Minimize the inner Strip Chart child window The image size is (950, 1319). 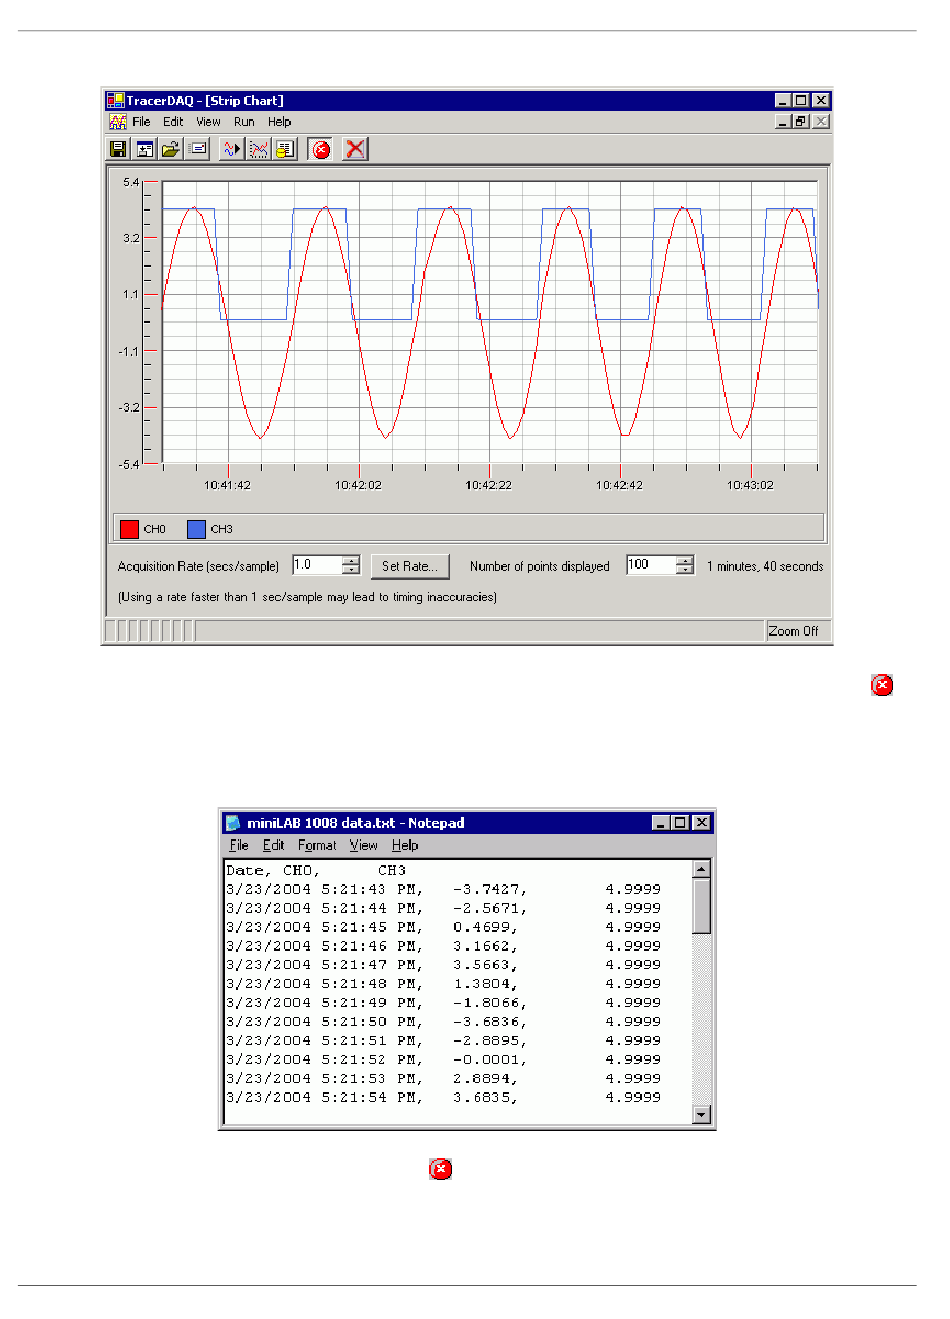point(784,122)
